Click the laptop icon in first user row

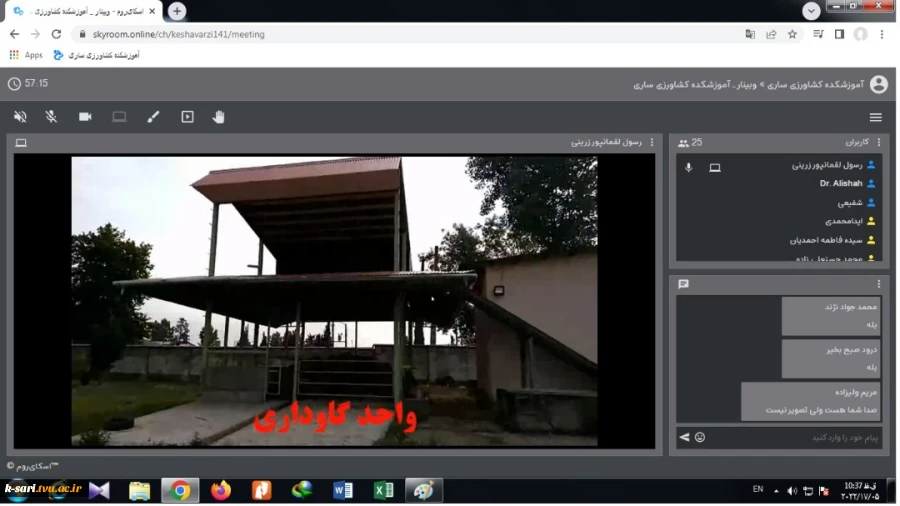[x=715, y=168]
